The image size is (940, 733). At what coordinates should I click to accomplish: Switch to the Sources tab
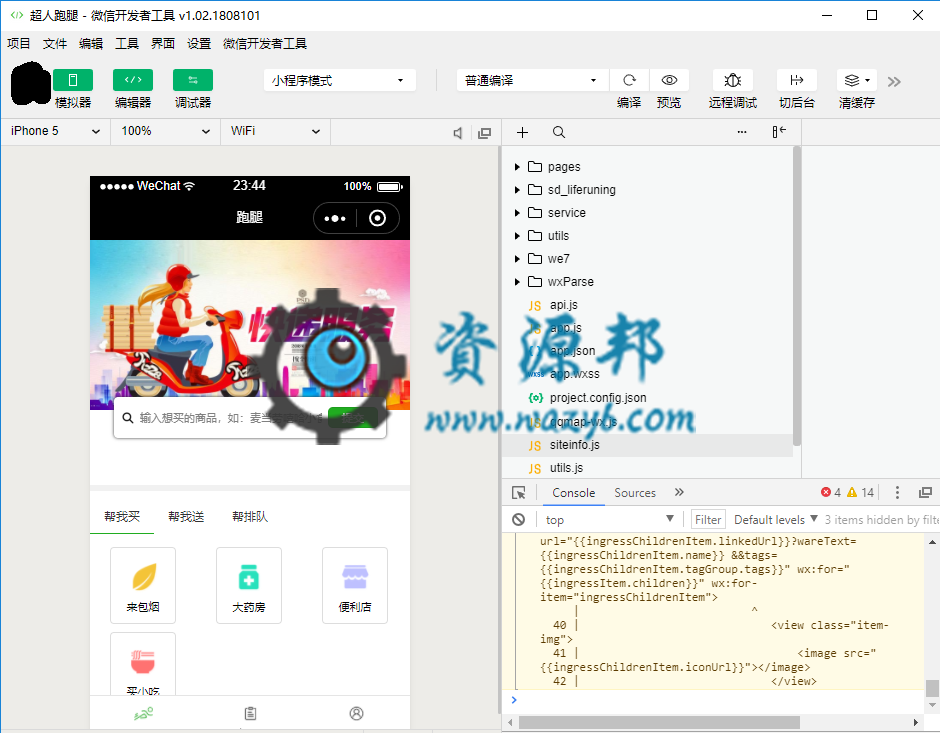(x=635, y=493)
